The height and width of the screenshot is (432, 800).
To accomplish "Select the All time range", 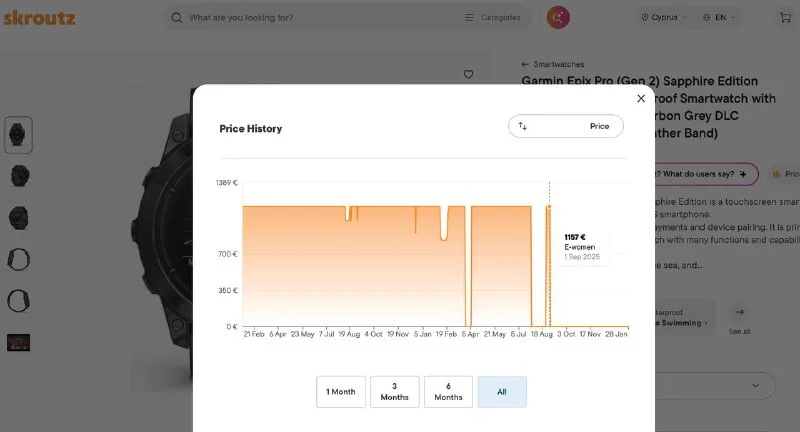I will click(502, 392).
